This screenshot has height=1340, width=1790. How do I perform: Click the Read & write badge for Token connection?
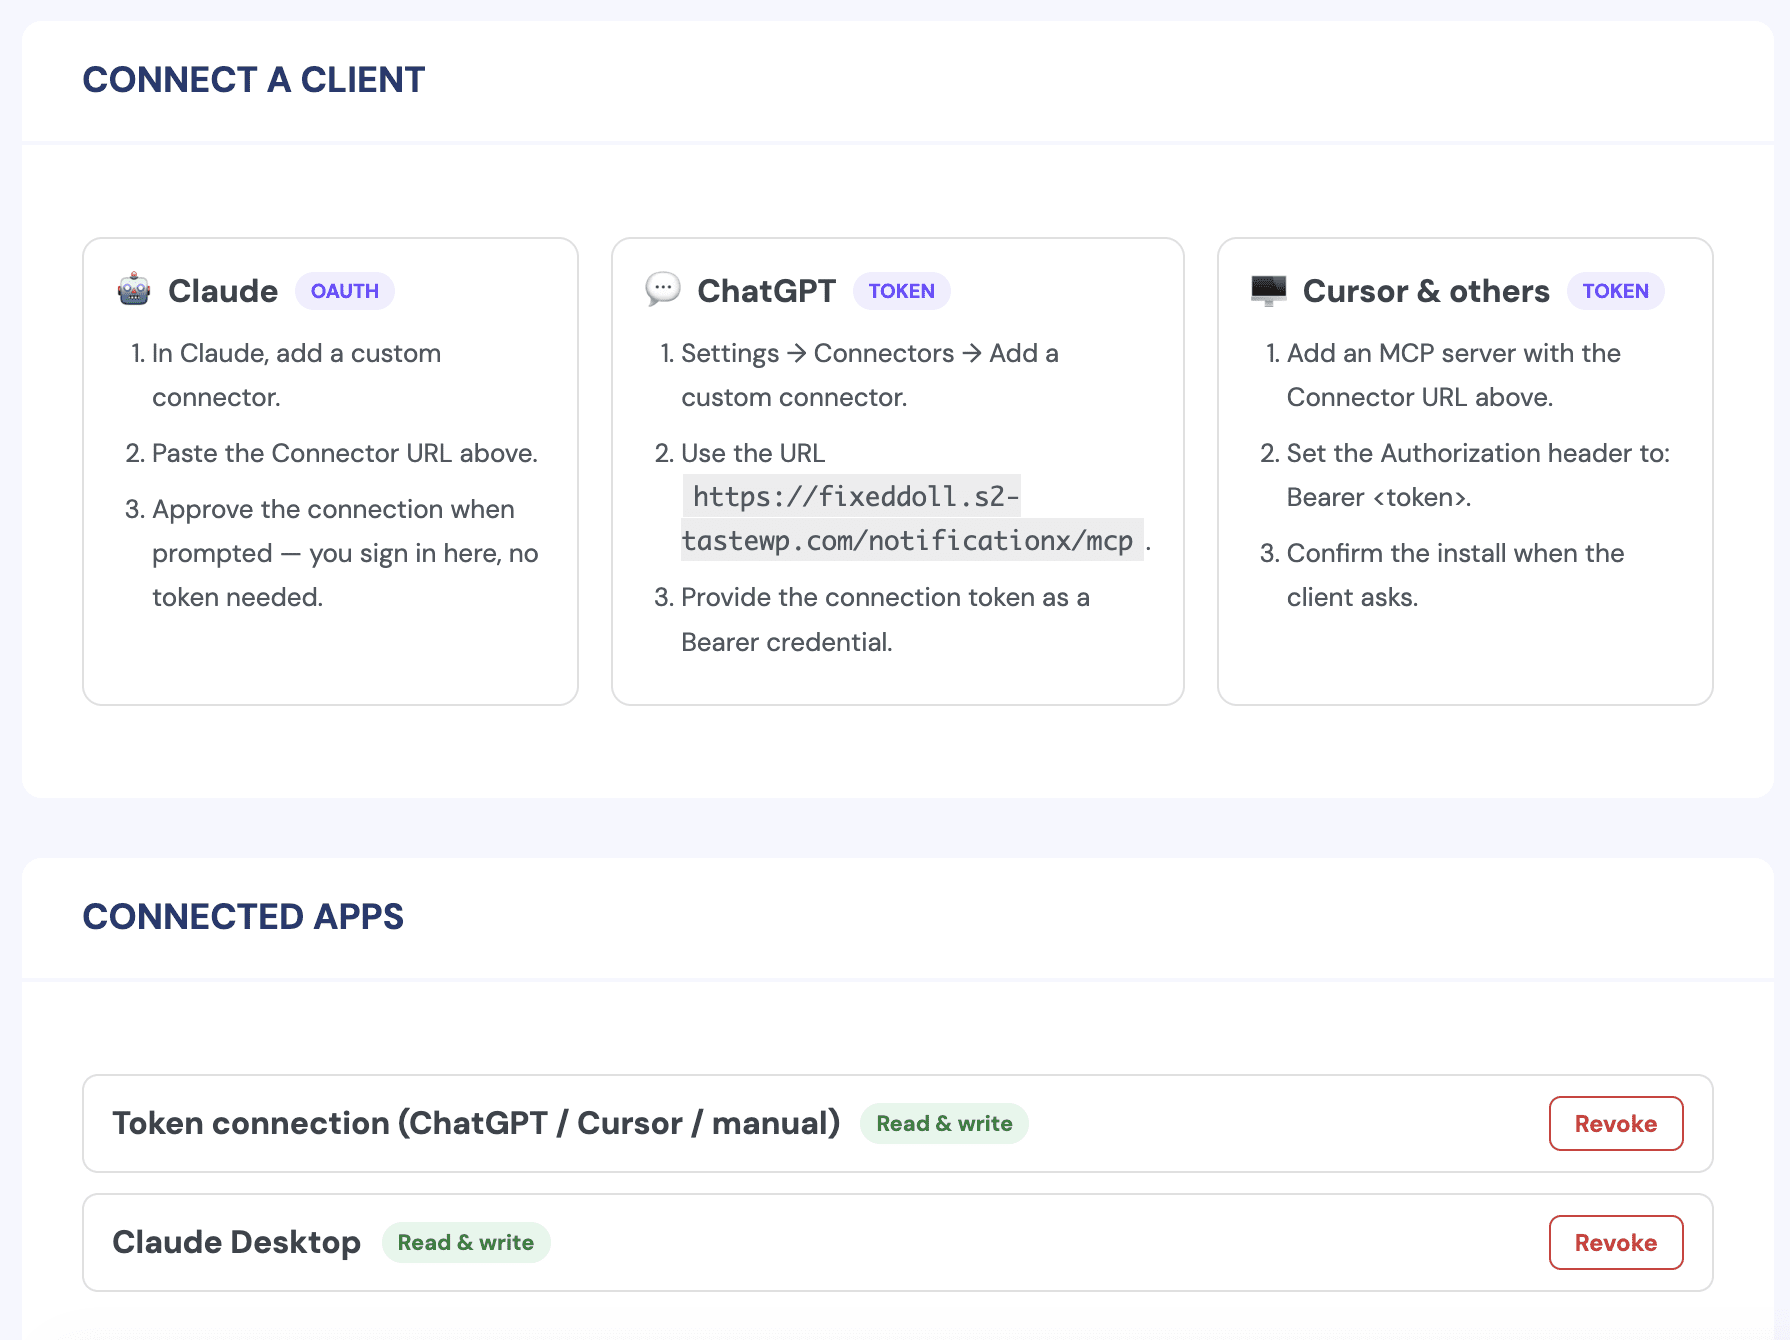pos(944,1123)
